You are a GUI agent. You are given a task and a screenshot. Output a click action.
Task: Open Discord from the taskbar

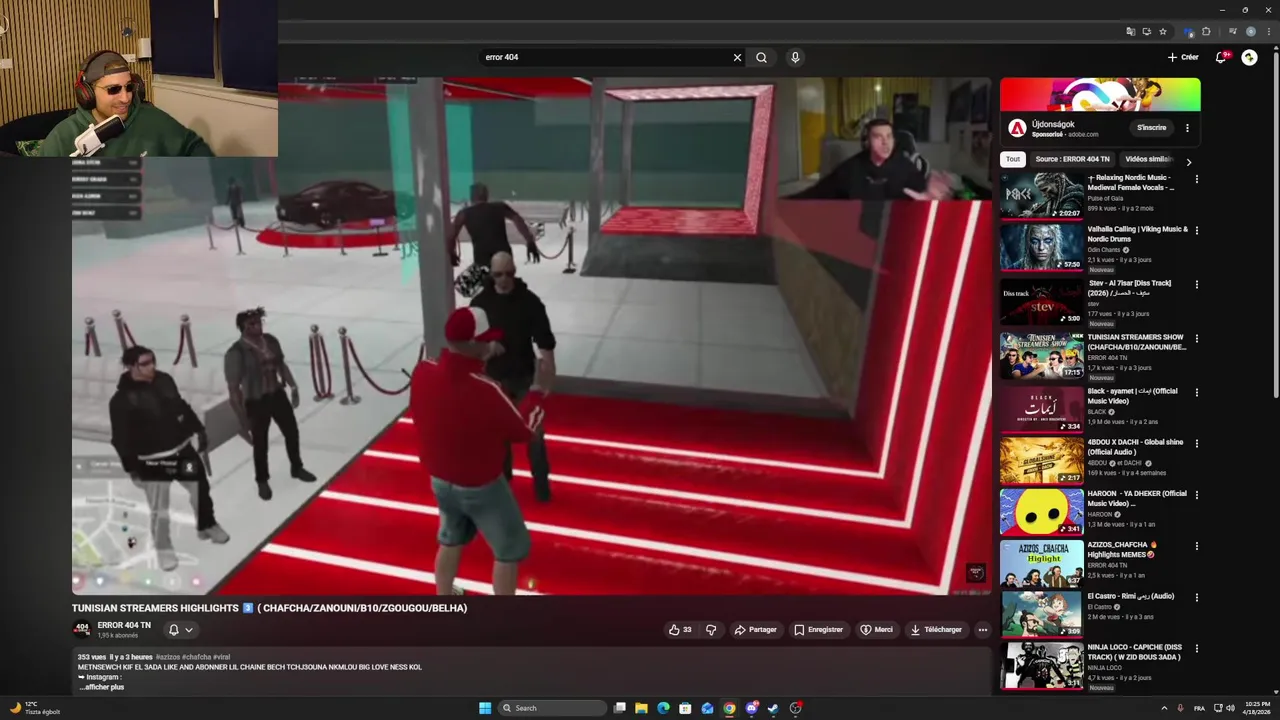point(751,708)
